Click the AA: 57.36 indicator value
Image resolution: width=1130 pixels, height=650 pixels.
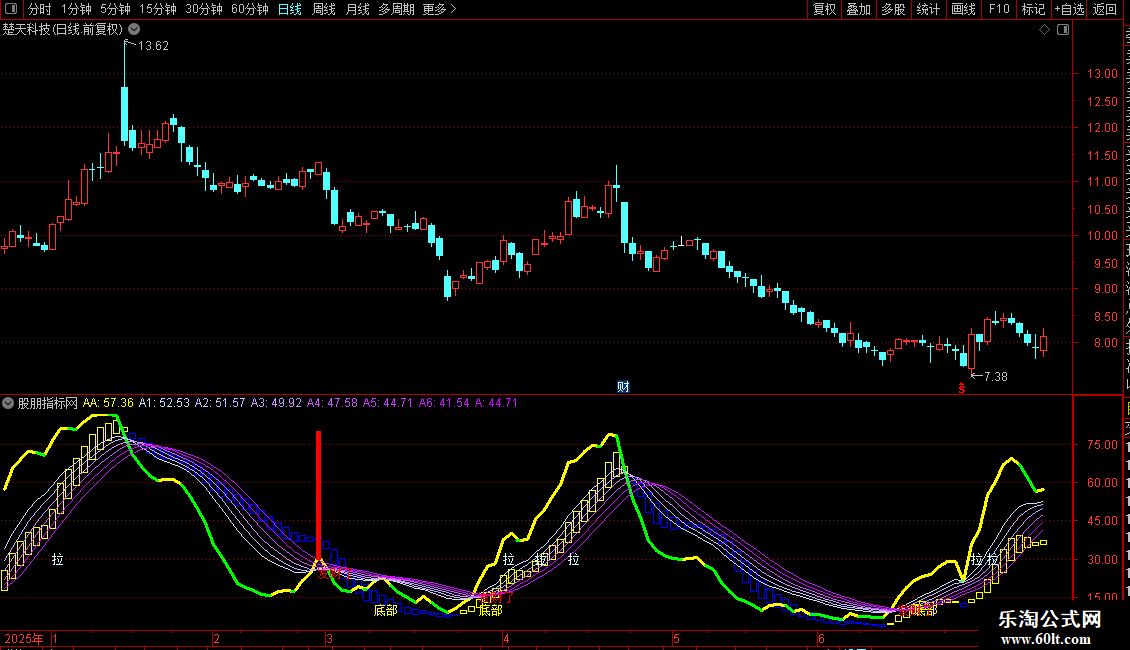pos(108,403)
